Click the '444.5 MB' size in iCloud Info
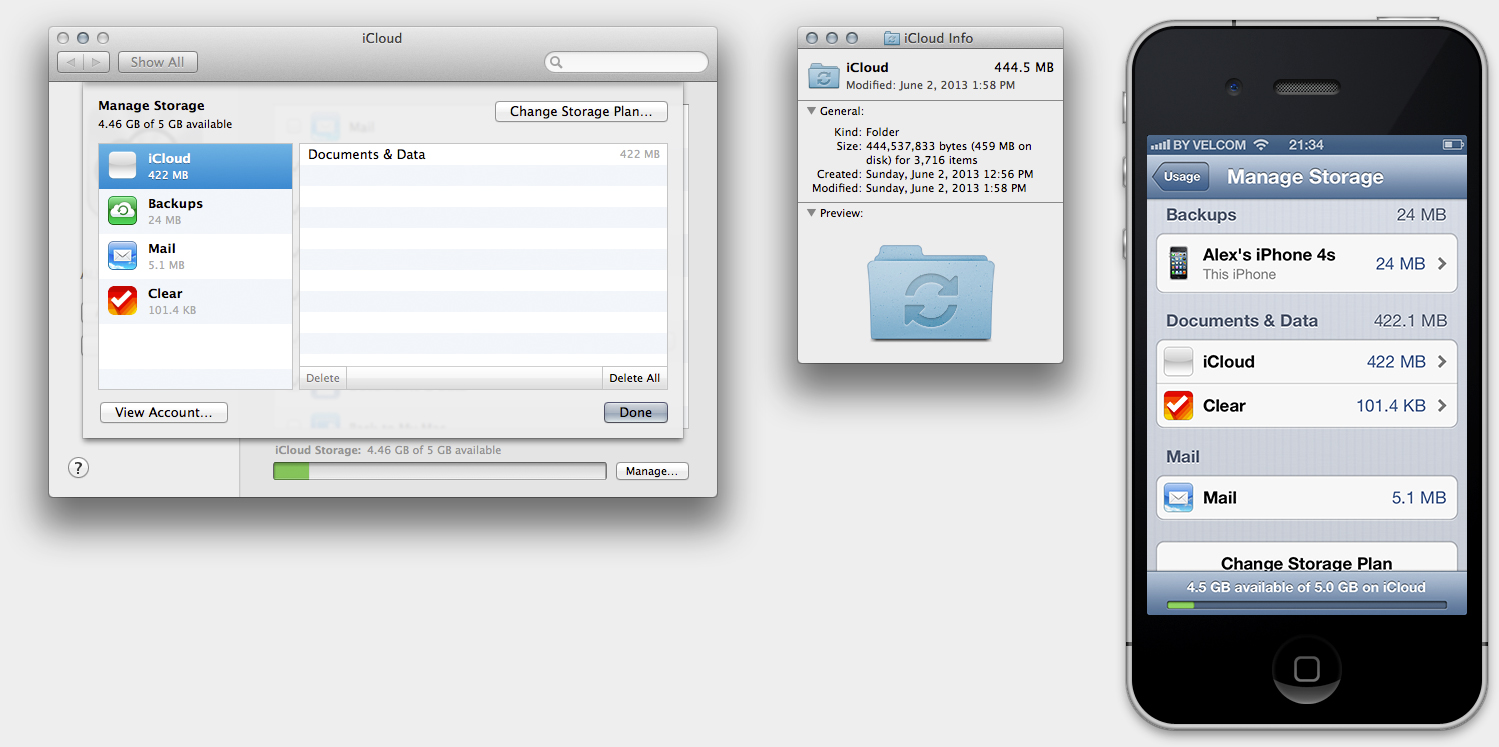The width and height of the screenshot is (1499, 747). click(1023, 67)
